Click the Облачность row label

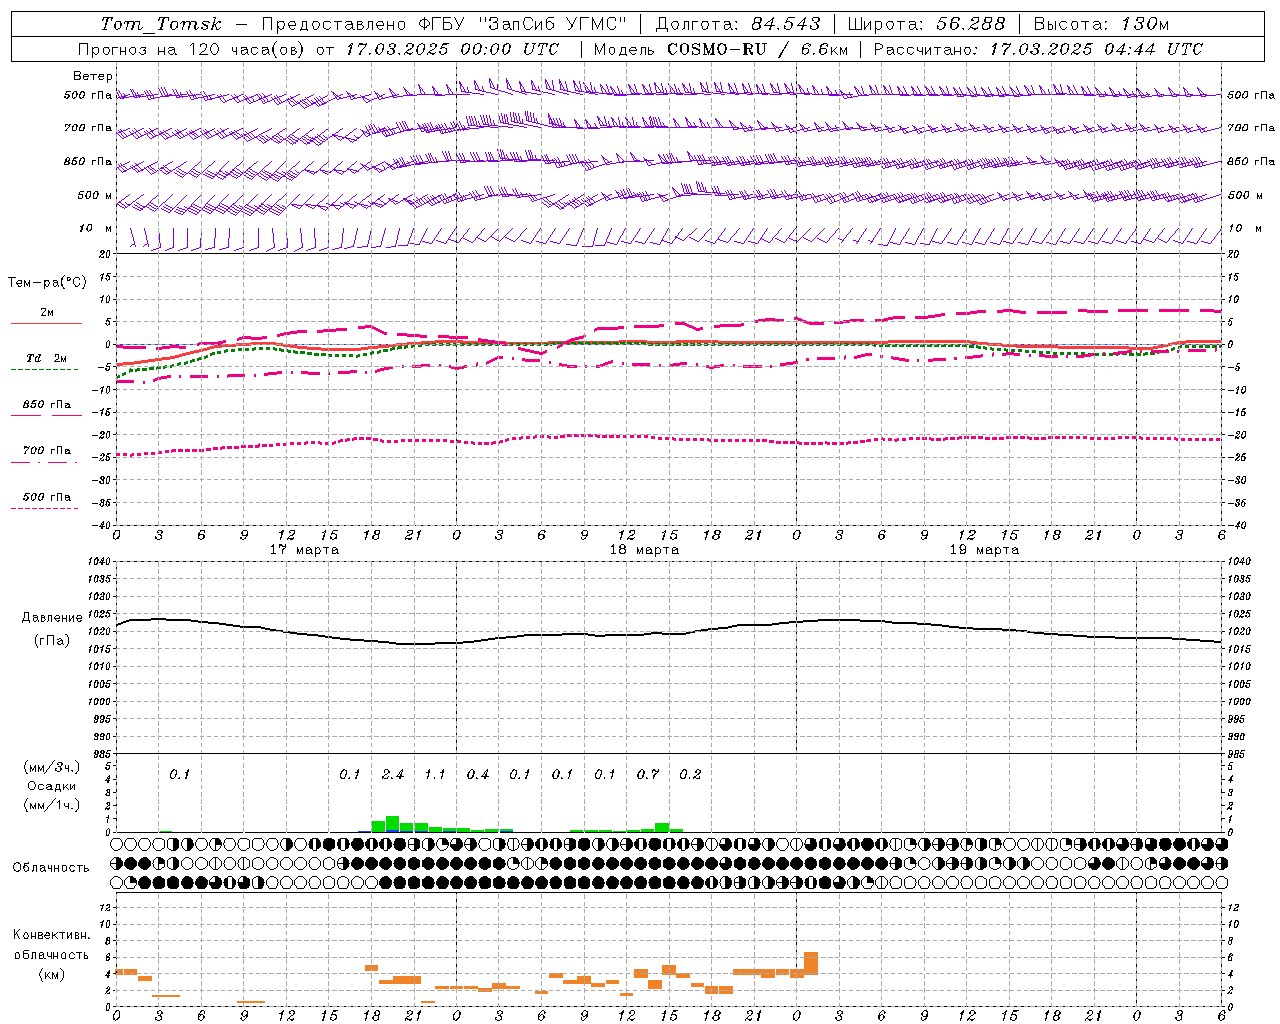pos(51,868)
